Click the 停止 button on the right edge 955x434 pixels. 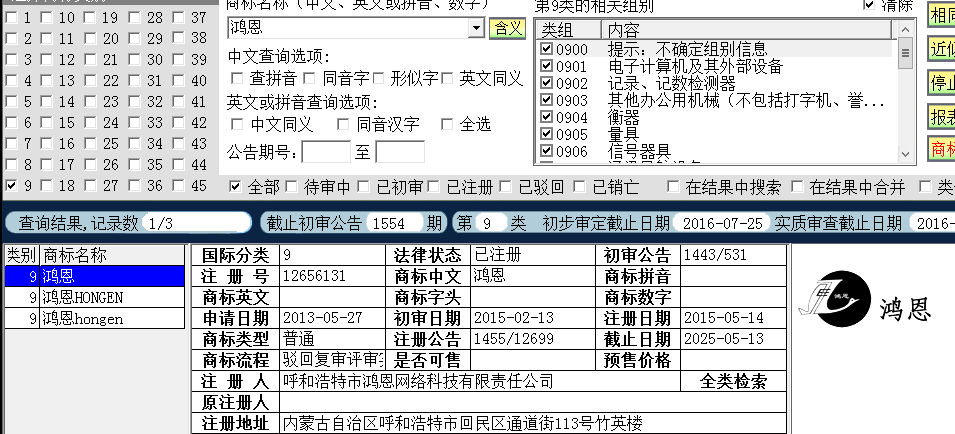click(942, 82)
